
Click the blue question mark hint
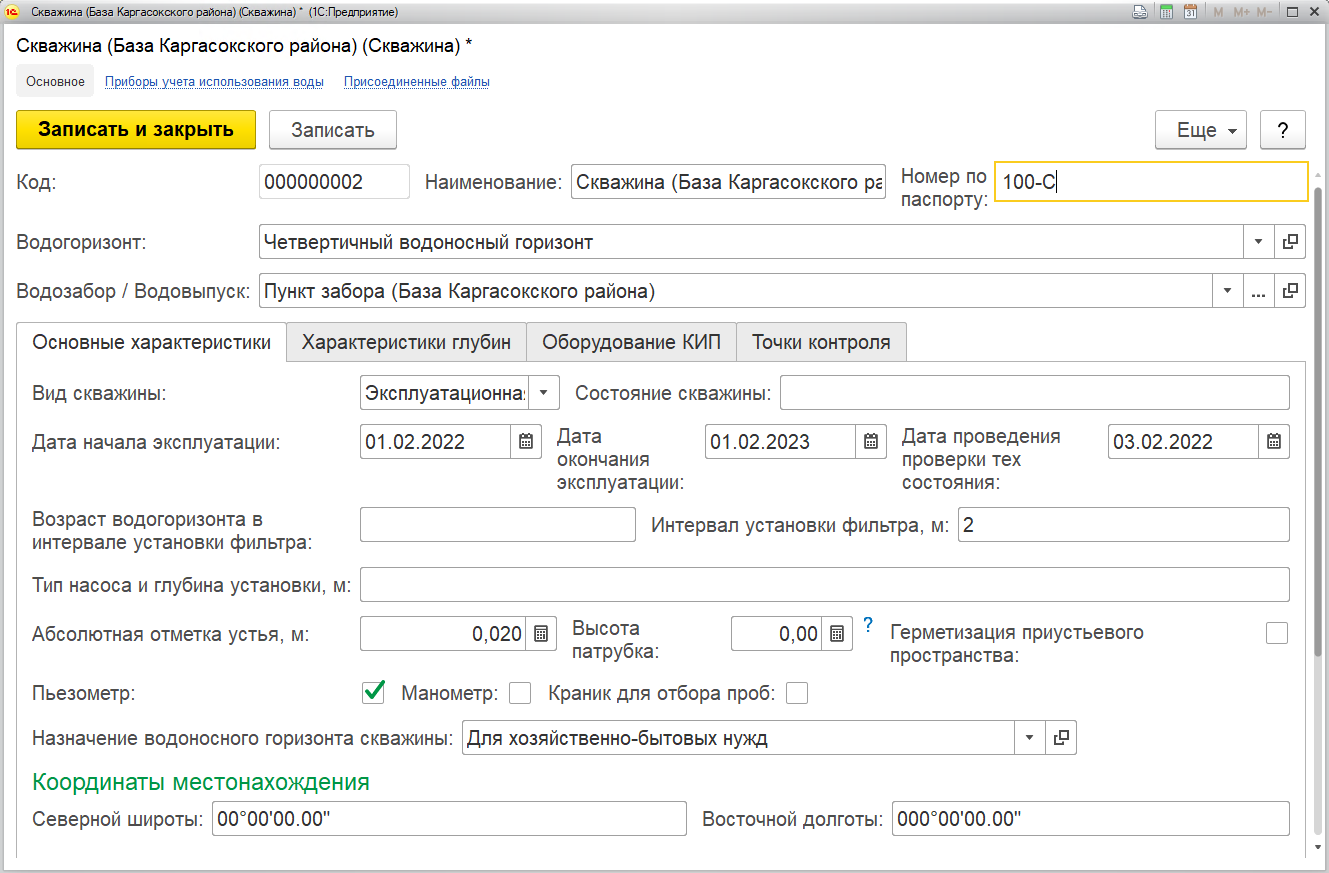coord(868,626)
